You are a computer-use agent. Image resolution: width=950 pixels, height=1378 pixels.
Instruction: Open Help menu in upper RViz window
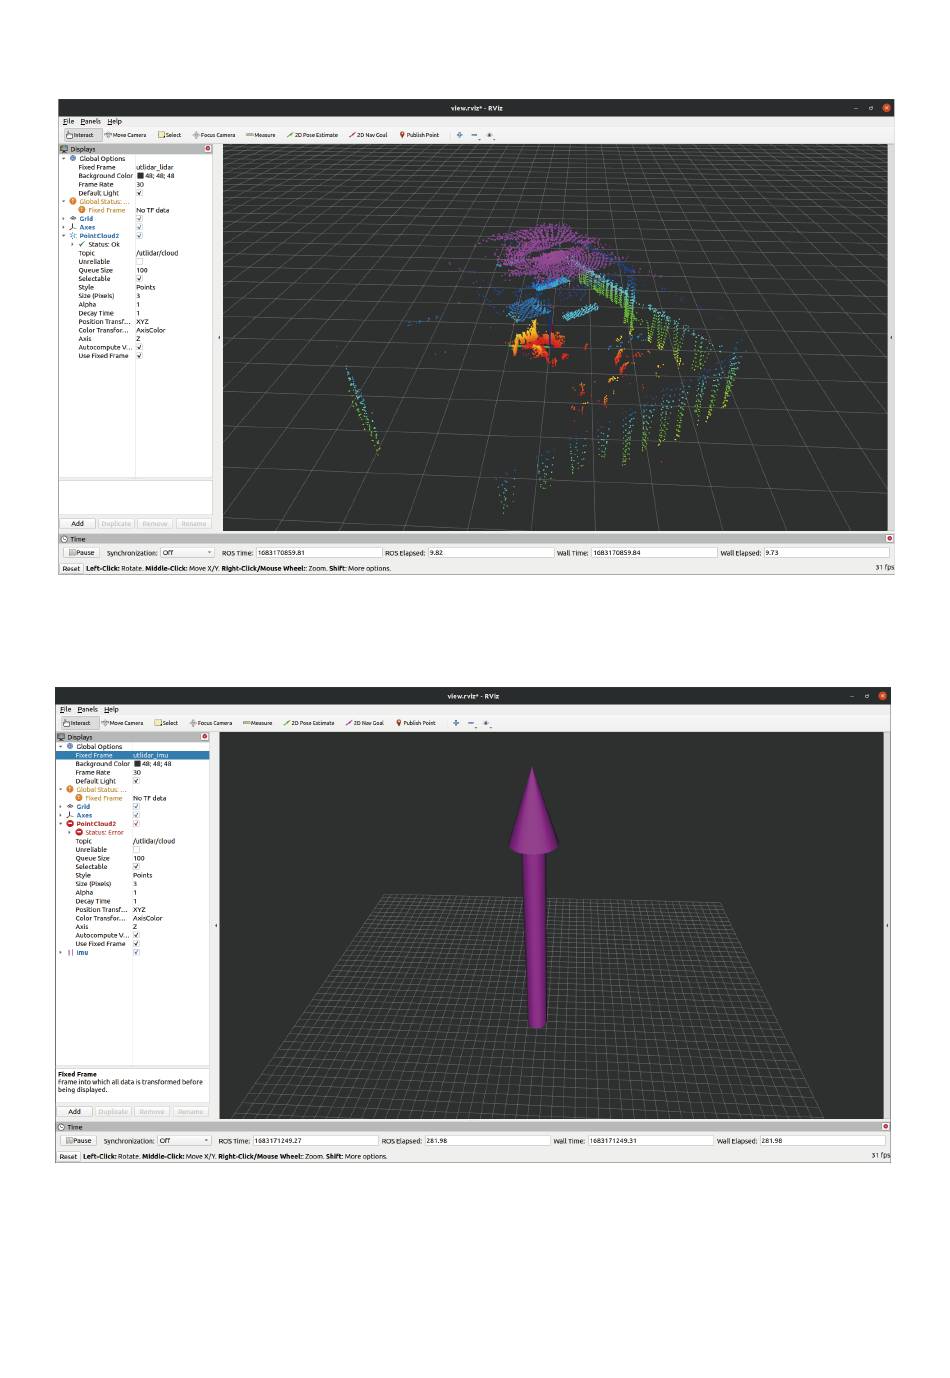point(115,122)
